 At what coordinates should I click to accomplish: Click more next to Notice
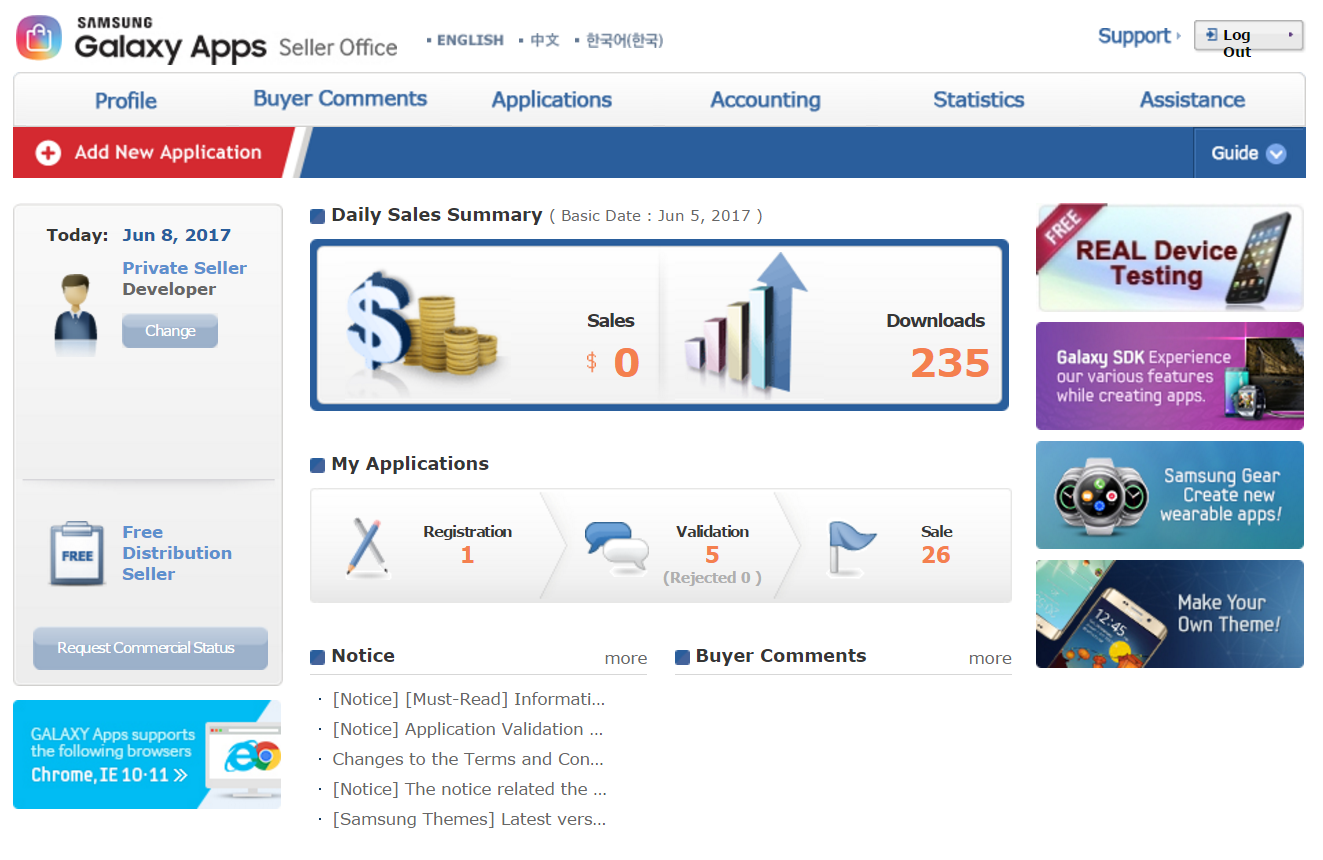(626, 658)
